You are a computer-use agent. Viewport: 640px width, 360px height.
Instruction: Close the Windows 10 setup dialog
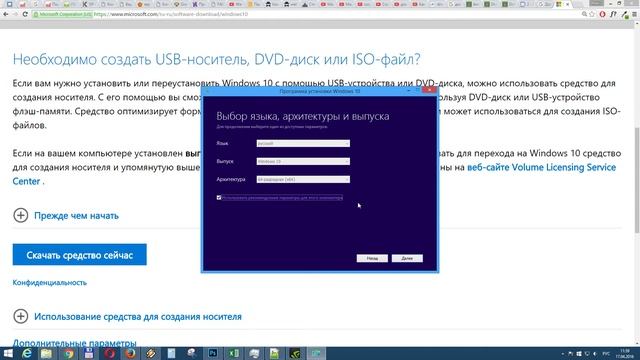click(429, 90)
